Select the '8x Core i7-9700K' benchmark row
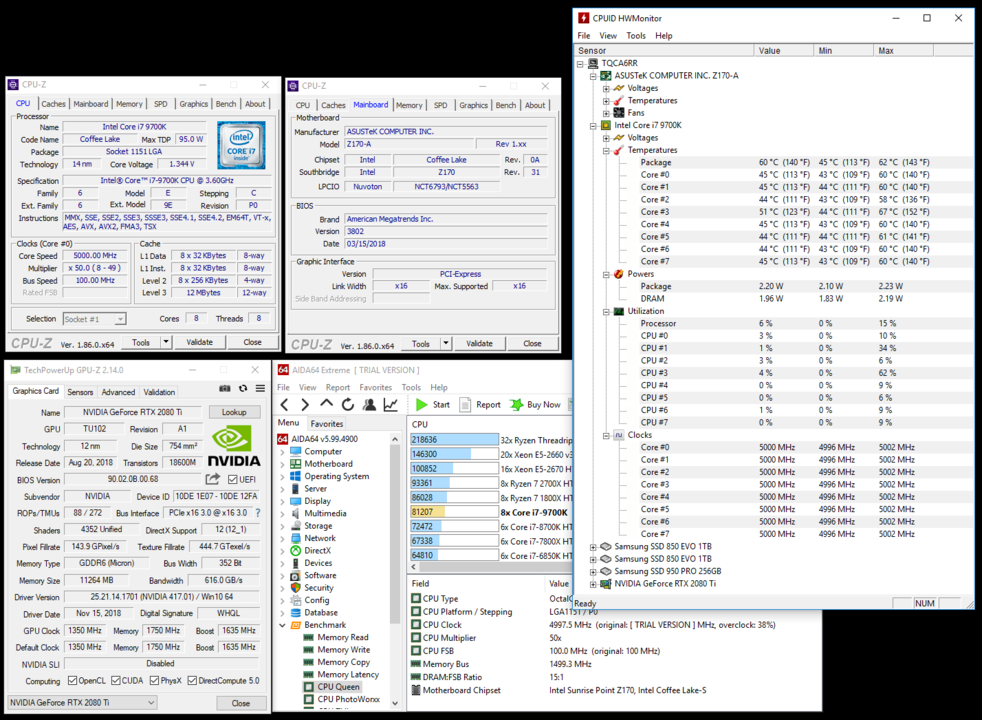The width and height of the screenshot is (982, 720). pyautogui.click(x=492, y=512)
